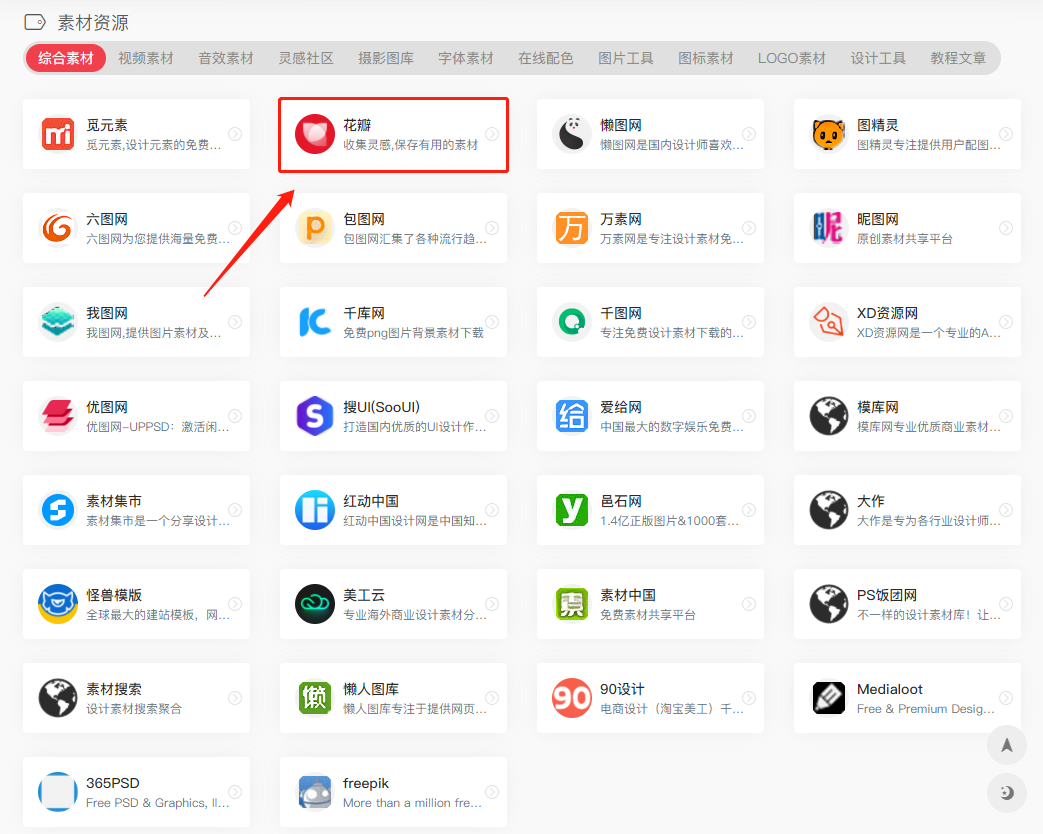The width and height of the screenshot is (1043, 834).
Task: Click the 昵图网 logo icon
Action: (x=829, y=228)
